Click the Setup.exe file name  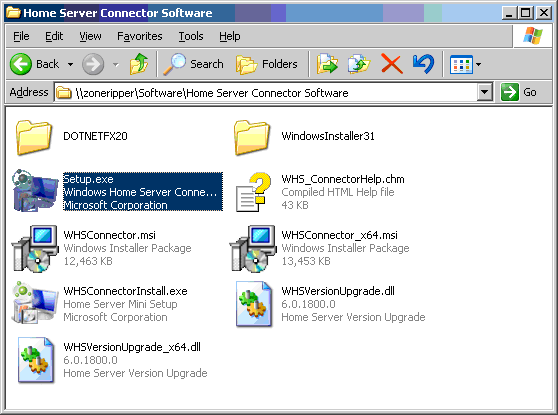pos(88,179)
